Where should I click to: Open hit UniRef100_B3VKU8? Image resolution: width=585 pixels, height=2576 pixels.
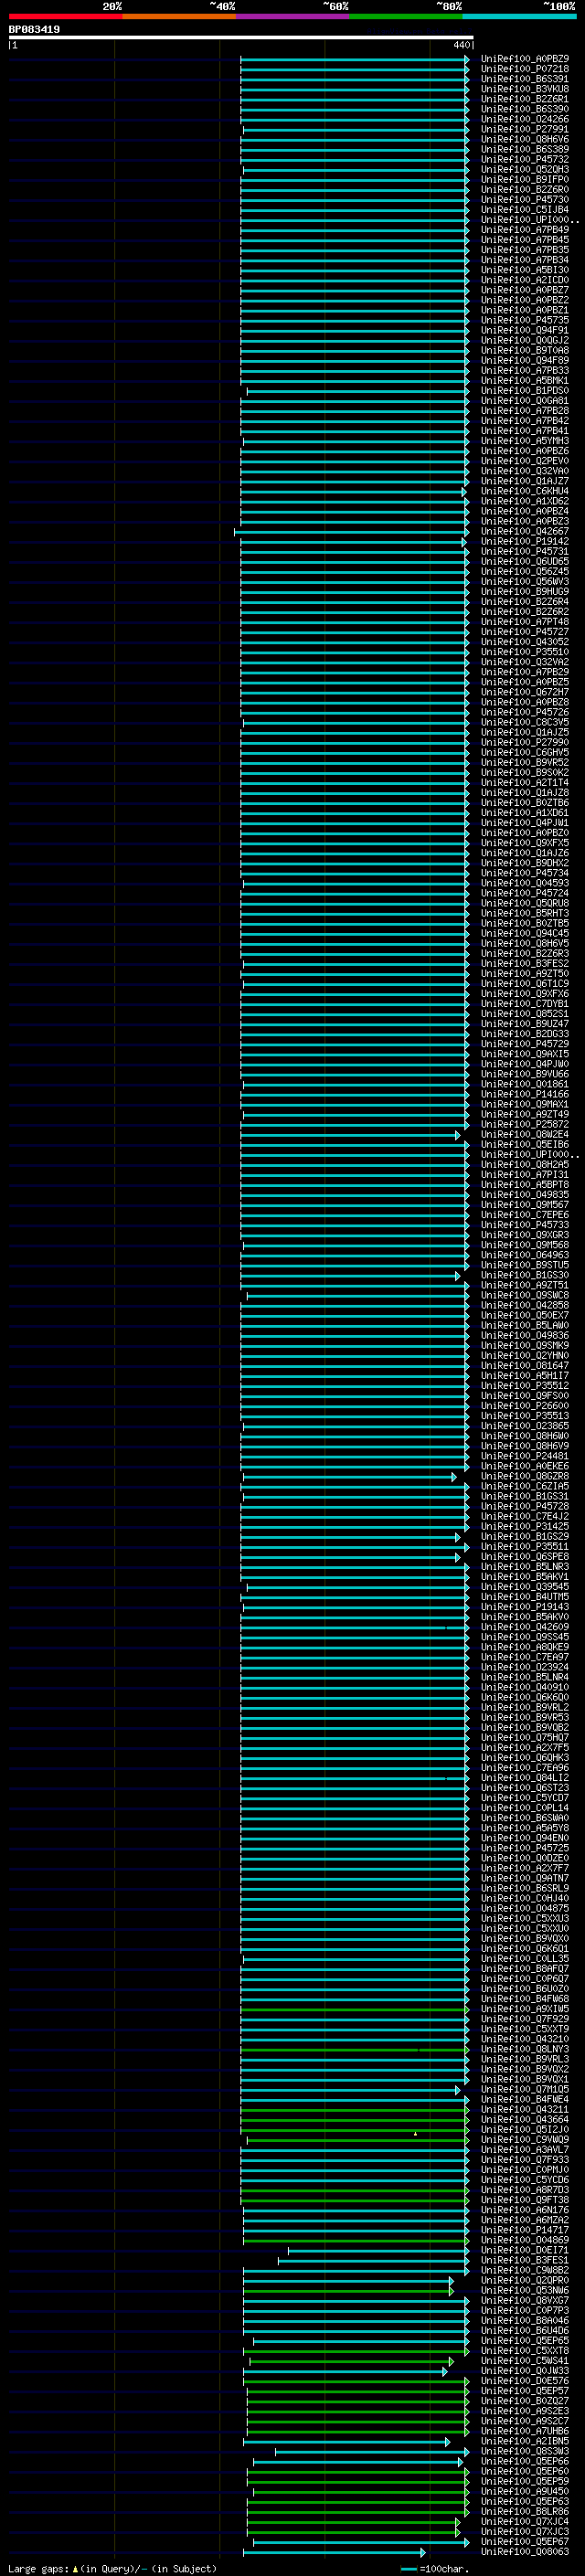pos(525,89)
